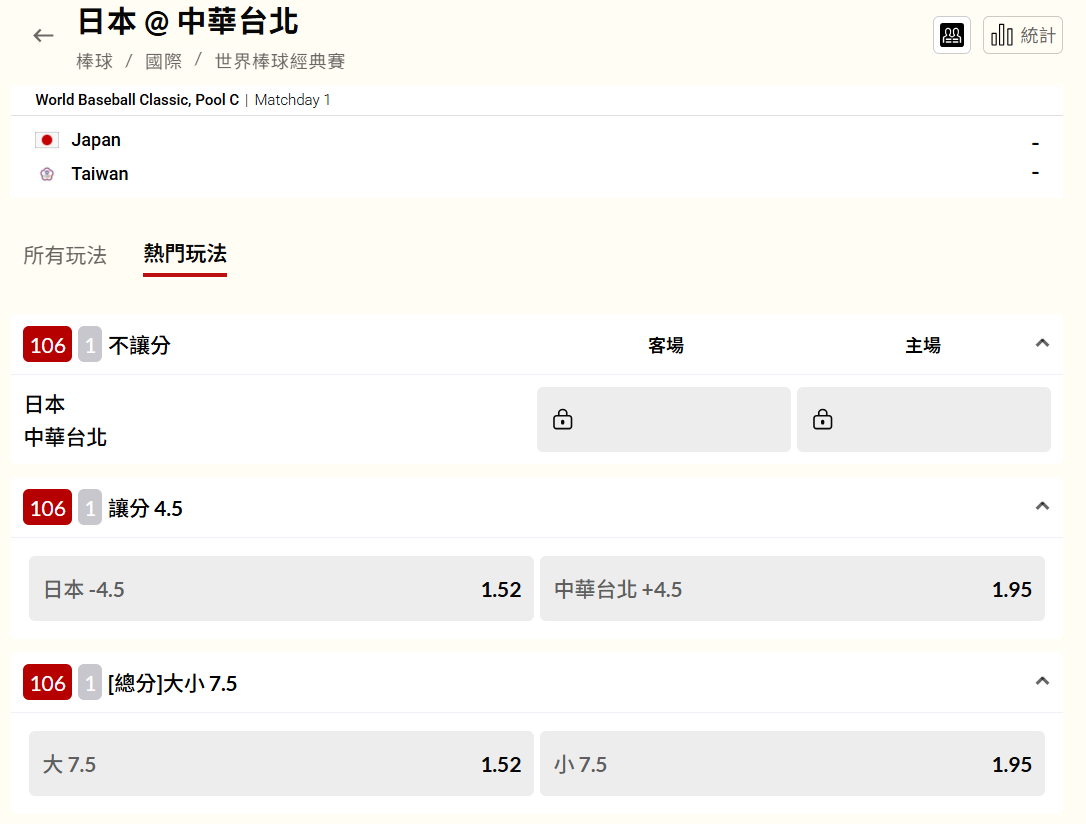Pick 小 7.5 under at 1.95
The height and width of the screenshot is (824, 1086).
pyautogui.click(x=792, y=764)
